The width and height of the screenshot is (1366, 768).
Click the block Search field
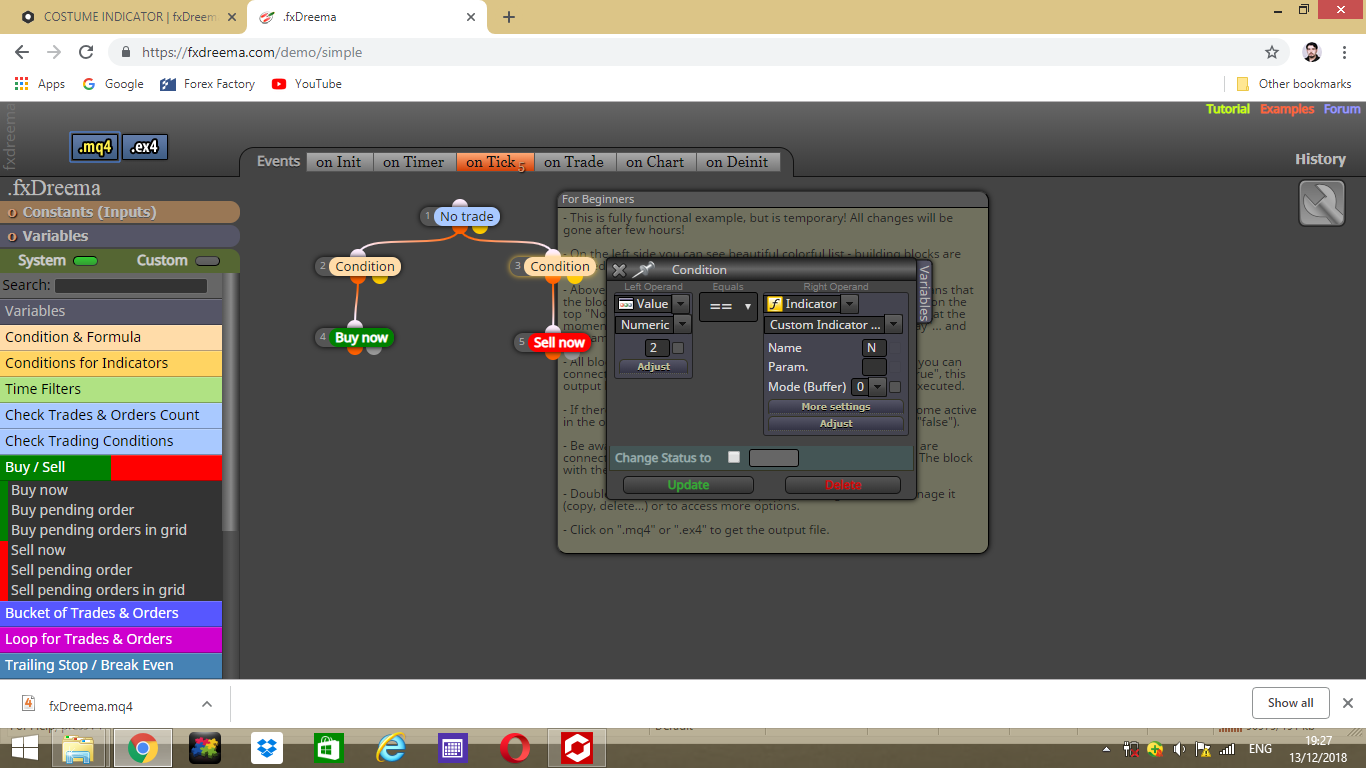(131, 286)
